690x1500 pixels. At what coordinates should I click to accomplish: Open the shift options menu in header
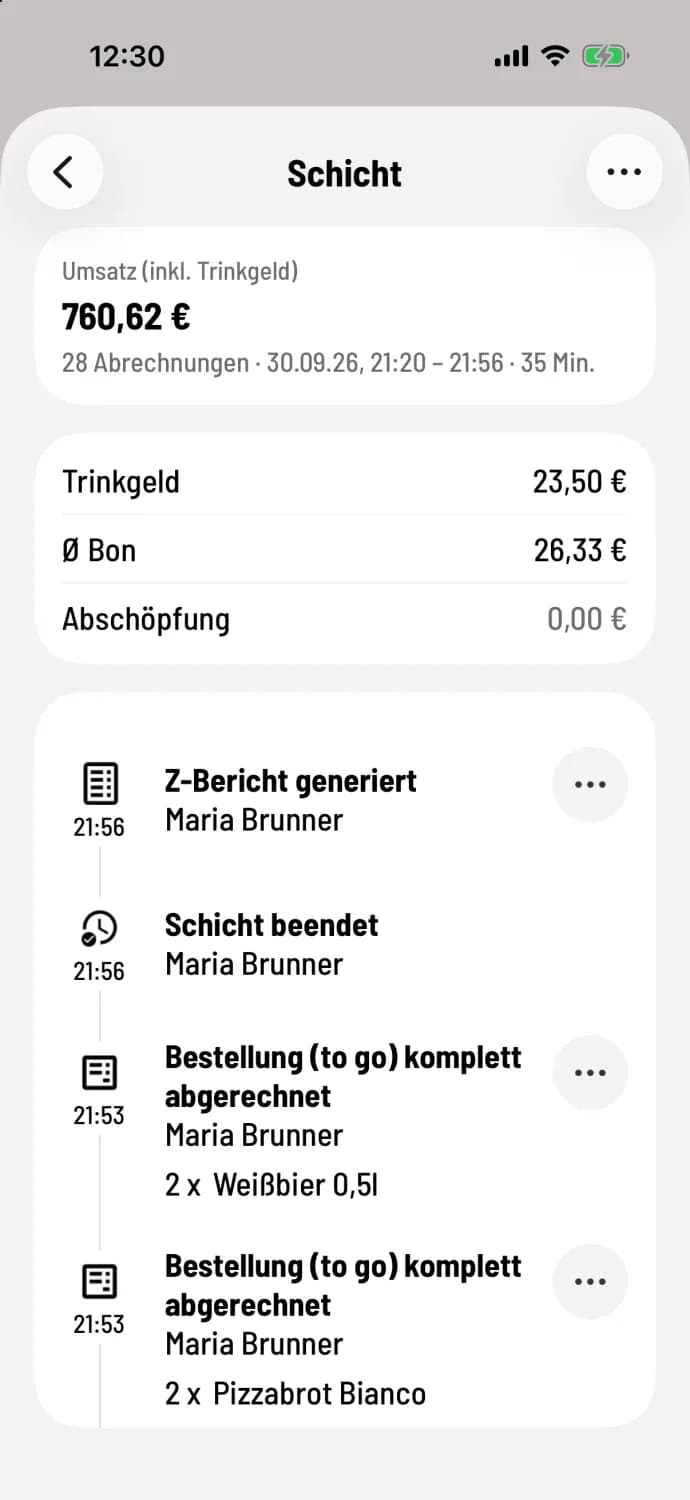(624, 172)
